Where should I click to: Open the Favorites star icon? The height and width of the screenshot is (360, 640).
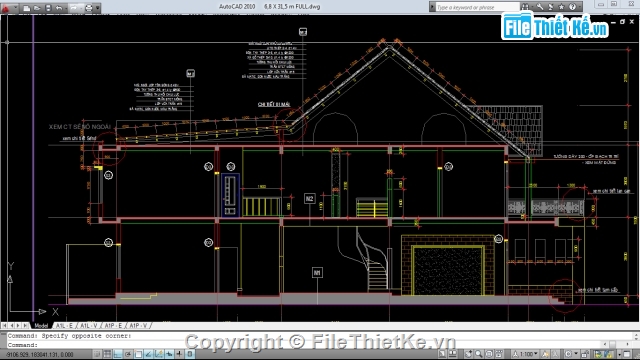pos(562,7)
